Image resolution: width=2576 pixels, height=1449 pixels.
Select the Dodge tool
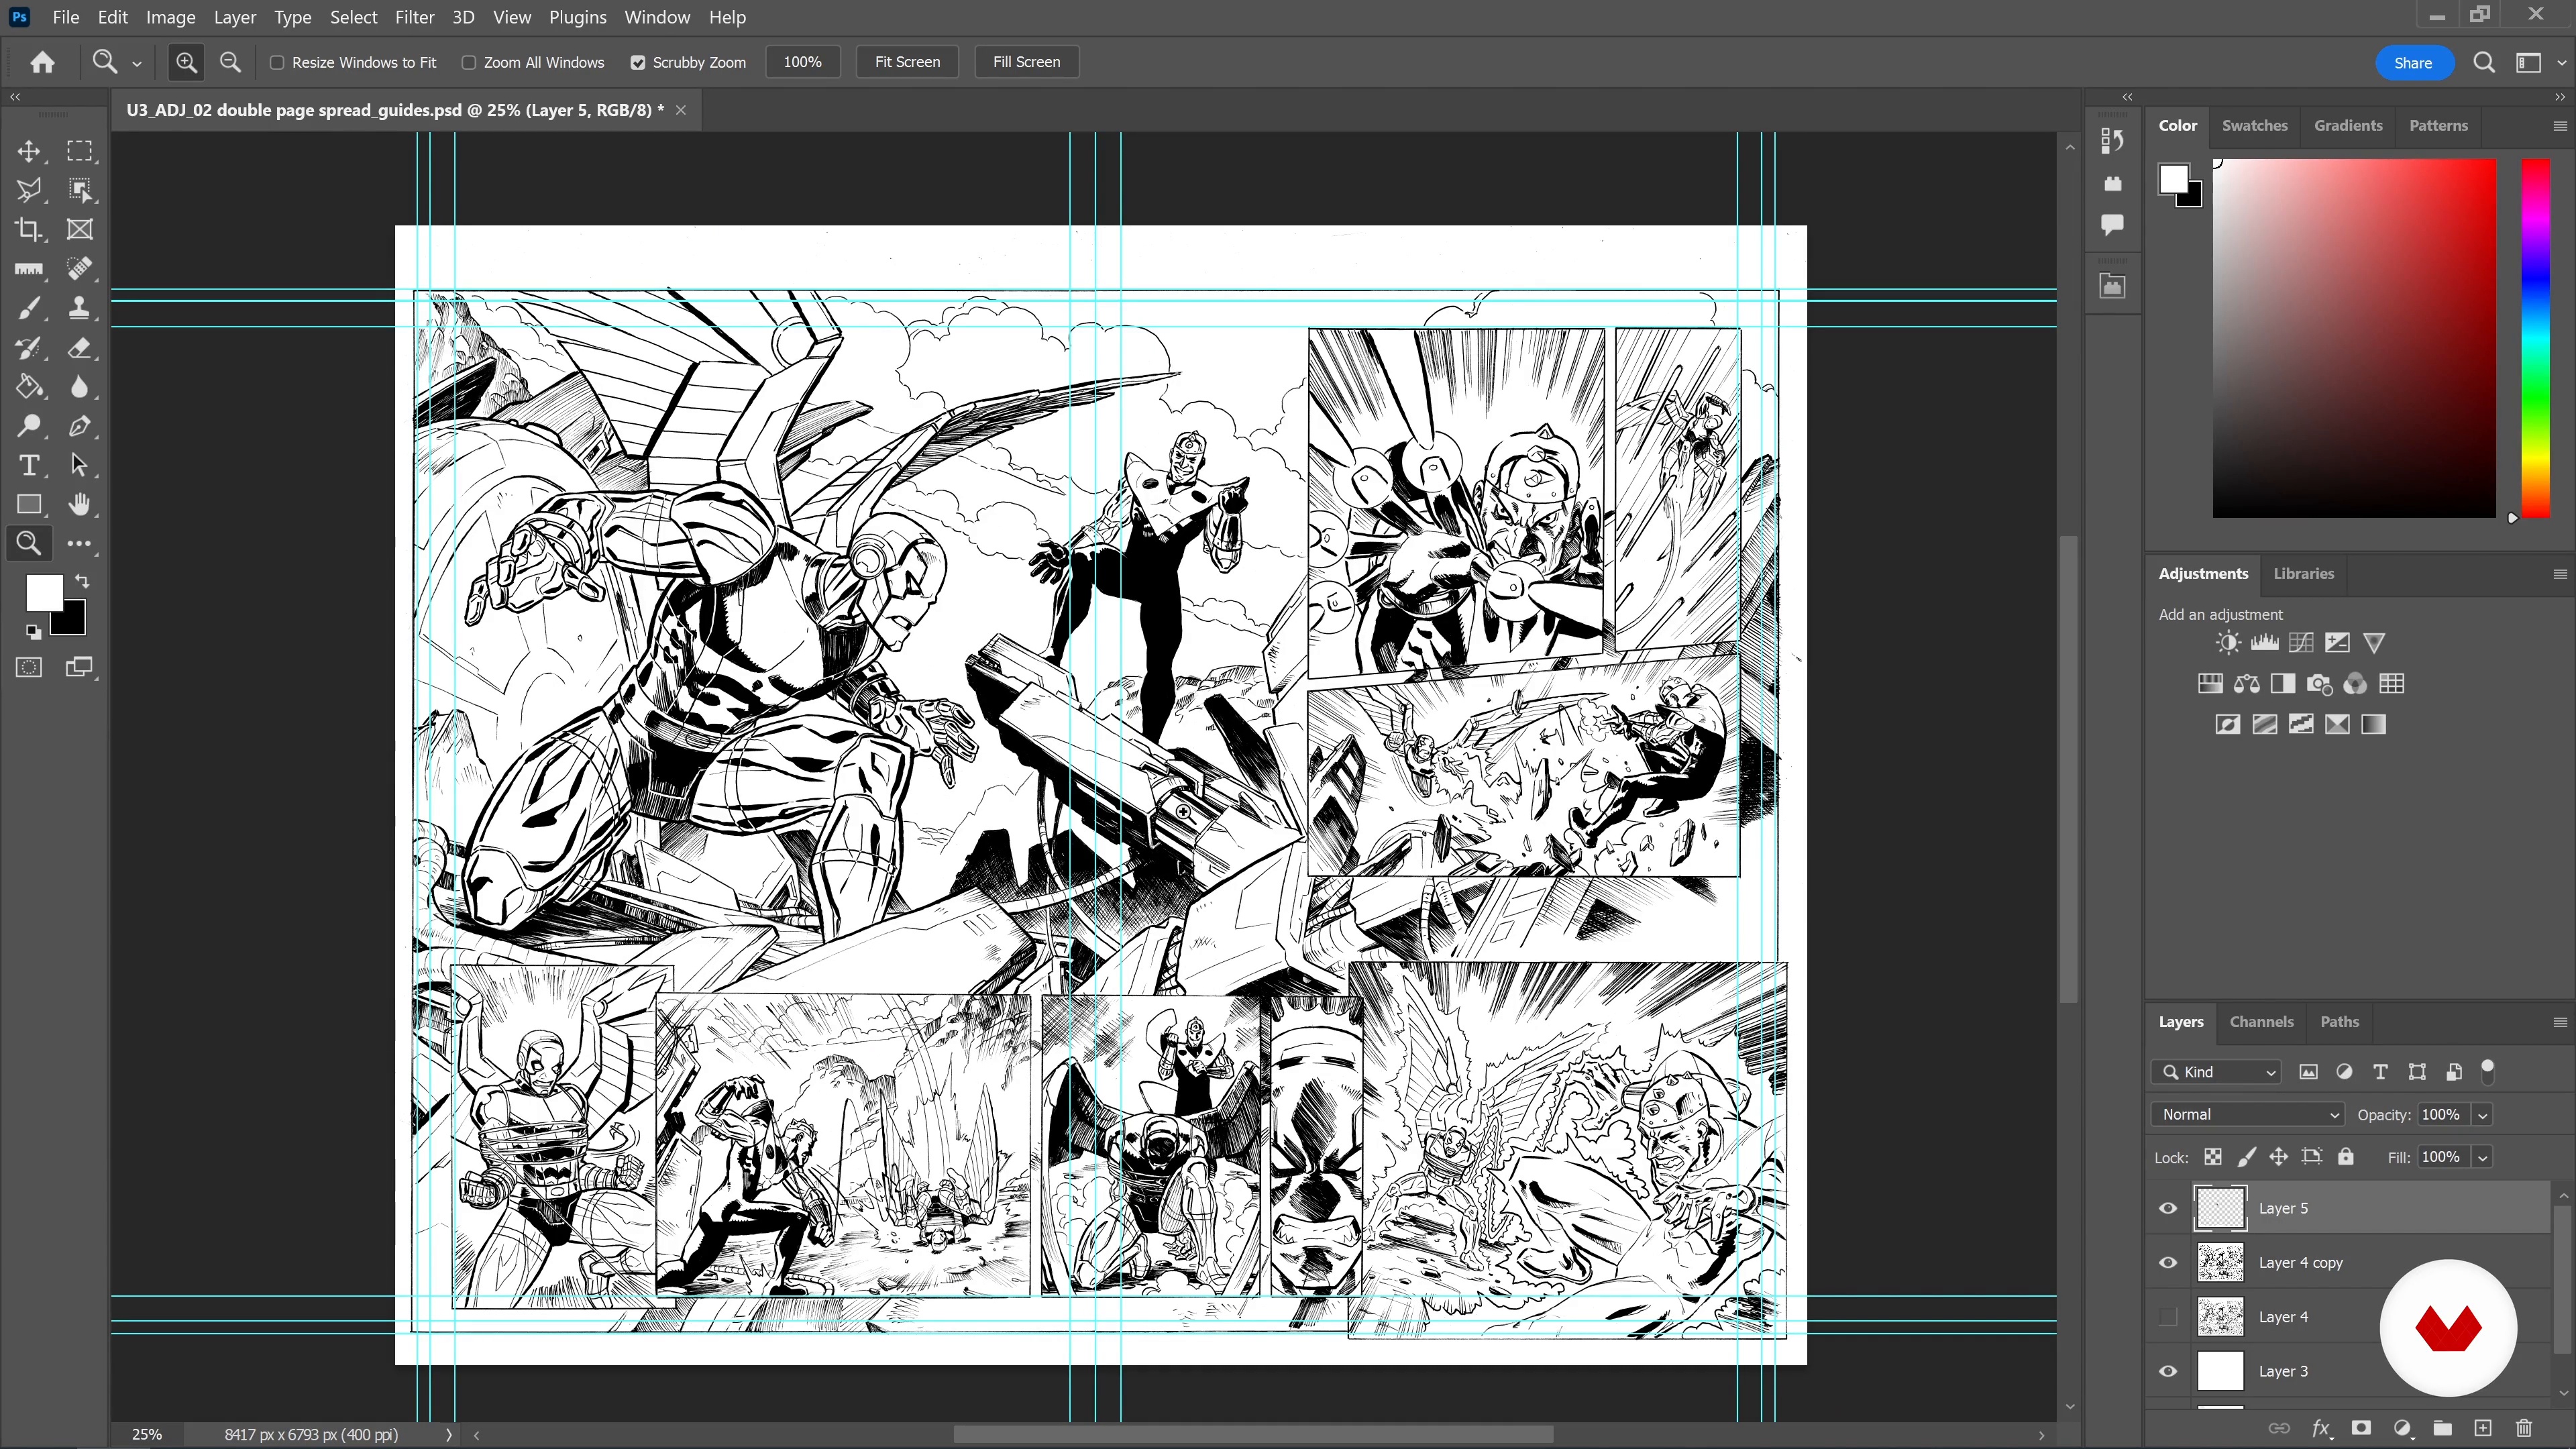[29, 426]
